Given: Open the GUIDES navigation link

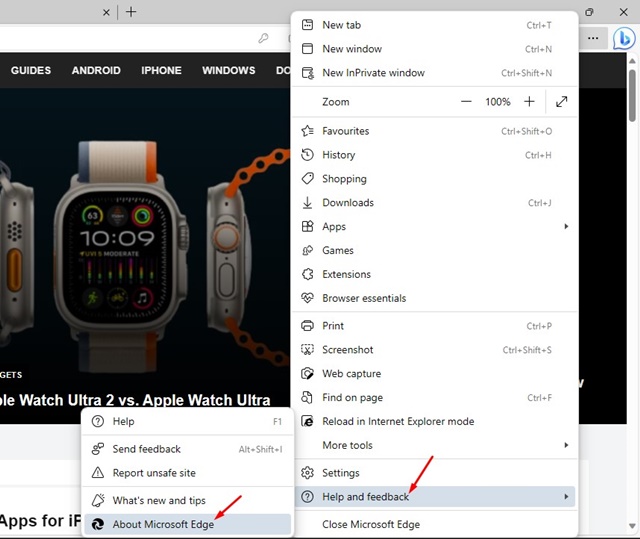Looking at the screenshot, I should [31, 71].
